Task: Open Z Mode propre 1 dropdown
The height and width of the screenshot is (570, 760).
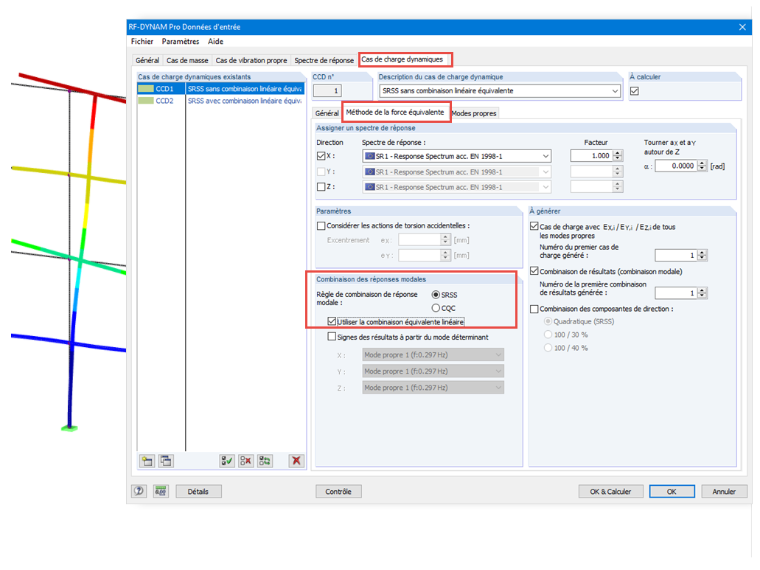Action: tap(498, 388)
